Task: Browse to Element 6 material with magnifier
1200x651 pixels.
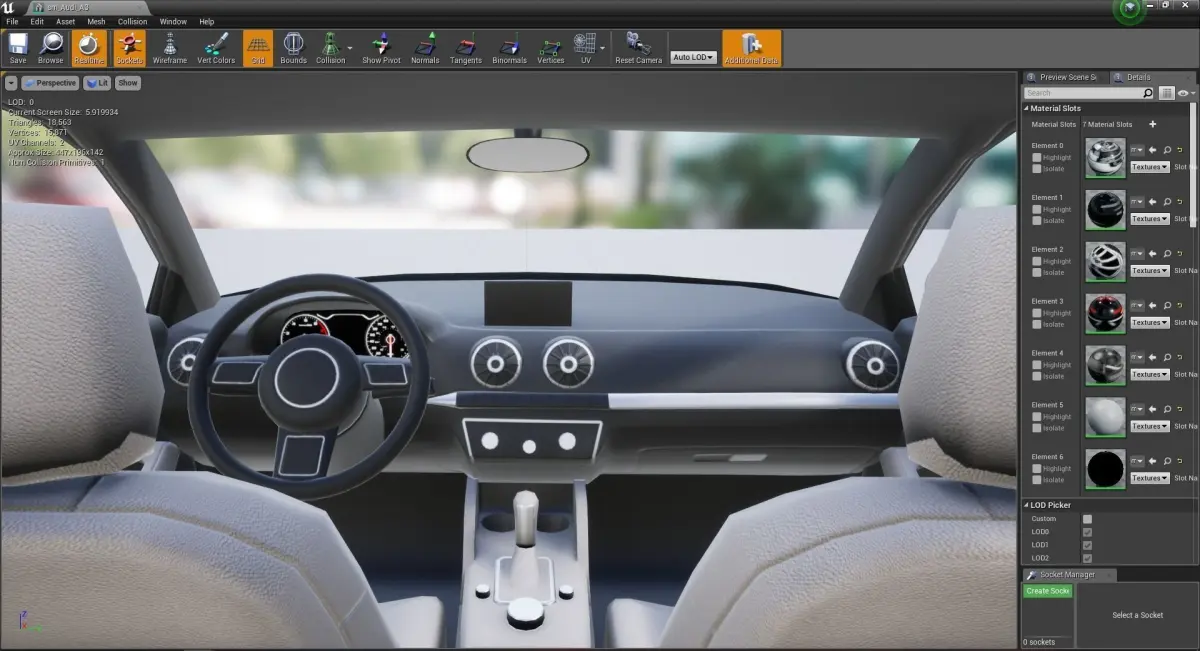Action: 1167,462
